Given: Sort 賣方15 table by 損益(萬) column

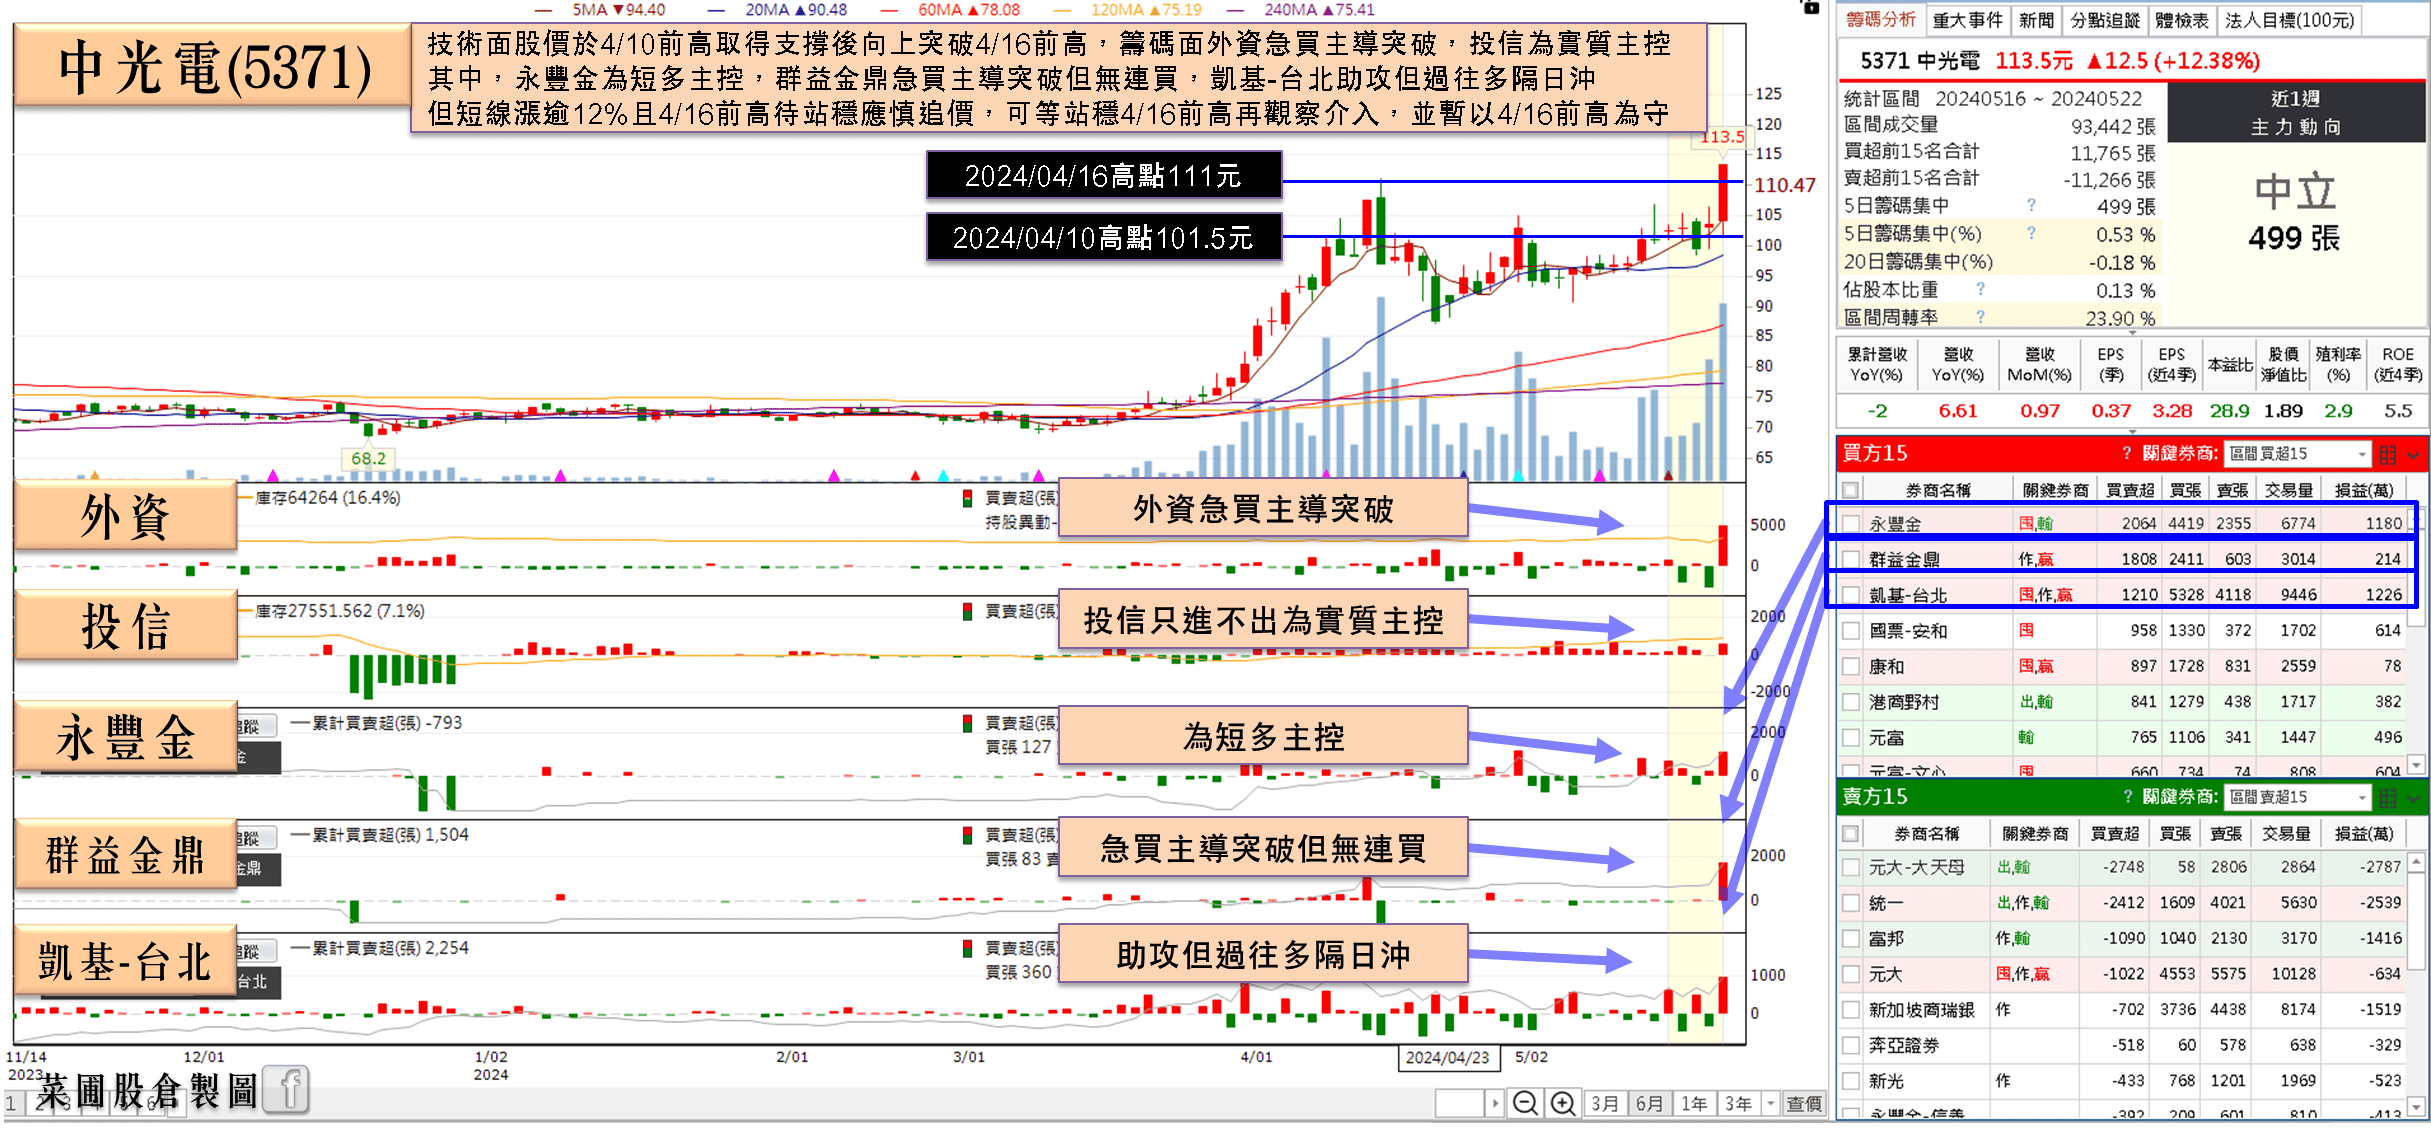Looking at the screenshot, I should (2364, 833).
